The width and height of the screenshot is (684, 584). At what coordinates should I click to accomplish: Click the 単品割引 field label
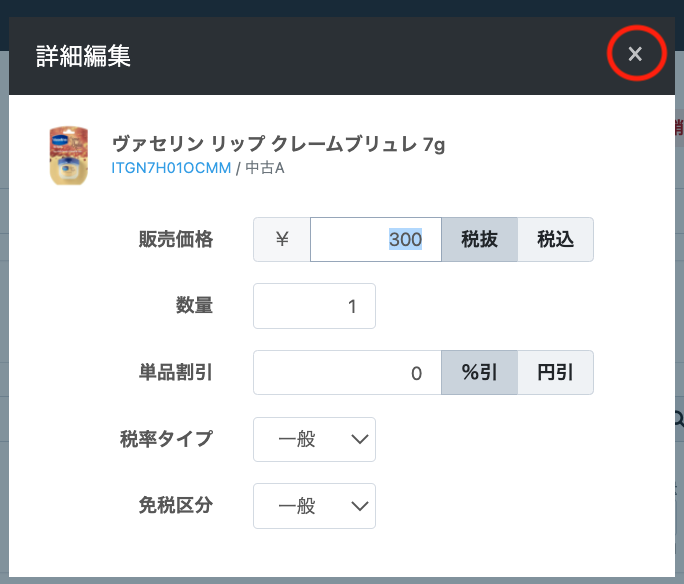point(176,373)
